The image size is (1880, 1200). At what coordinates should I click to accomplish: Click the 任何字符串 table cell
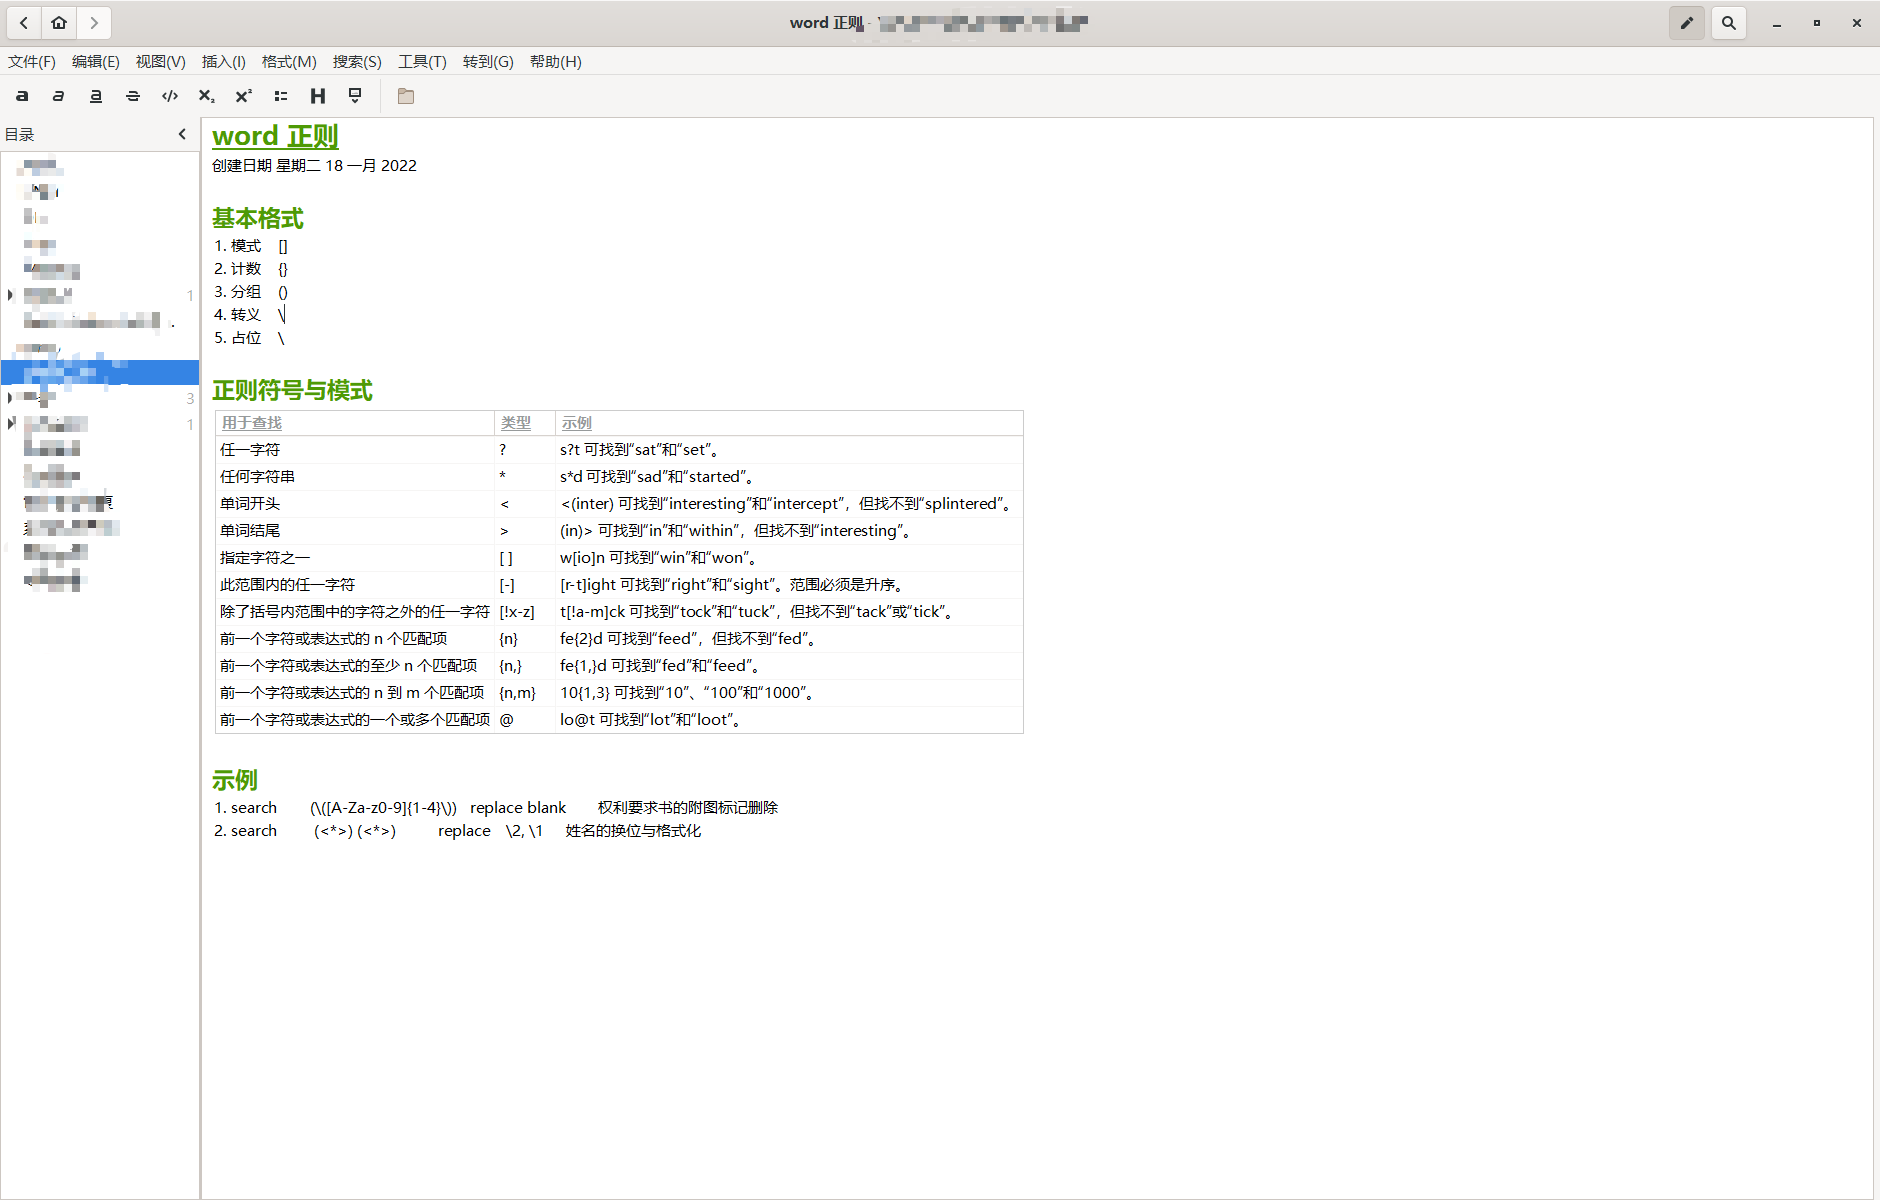[355, 477]
